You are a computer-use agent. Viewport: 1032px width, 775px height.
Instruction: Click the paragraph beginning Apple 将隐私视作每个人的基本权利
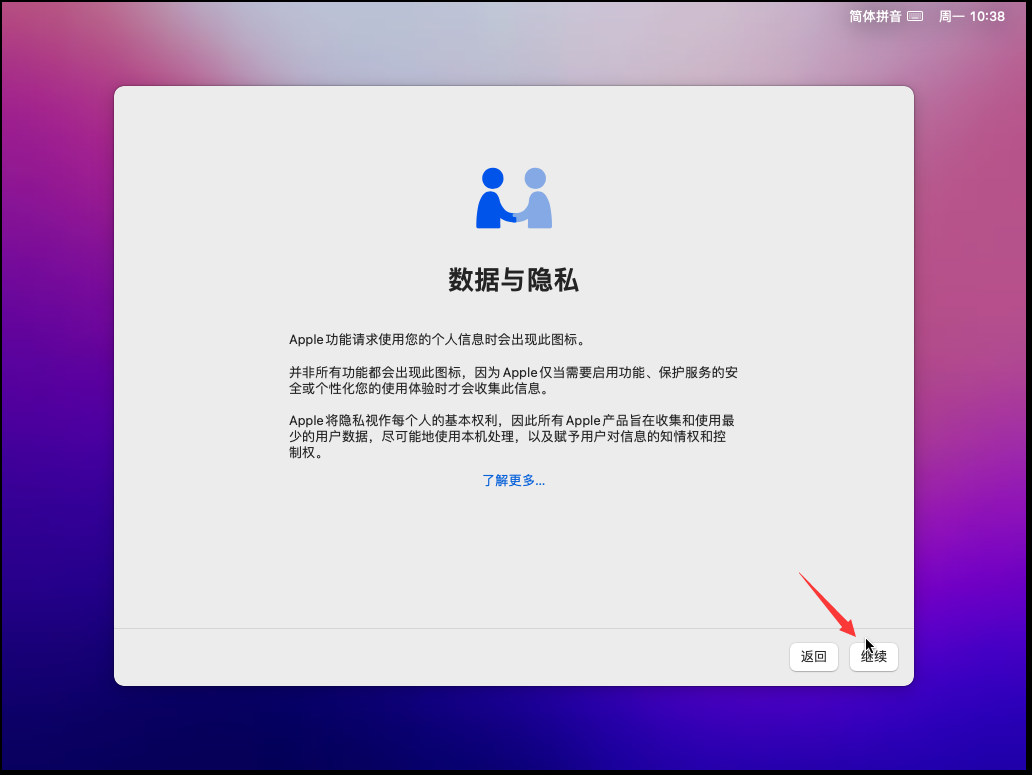(512, 436)
